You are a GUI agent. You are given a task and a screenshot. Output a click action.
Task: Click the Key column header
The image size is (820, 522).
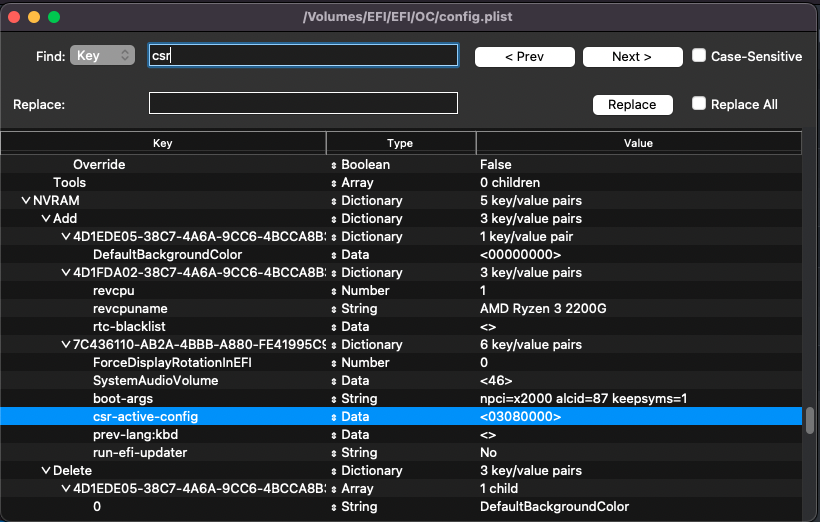point(163,143)
